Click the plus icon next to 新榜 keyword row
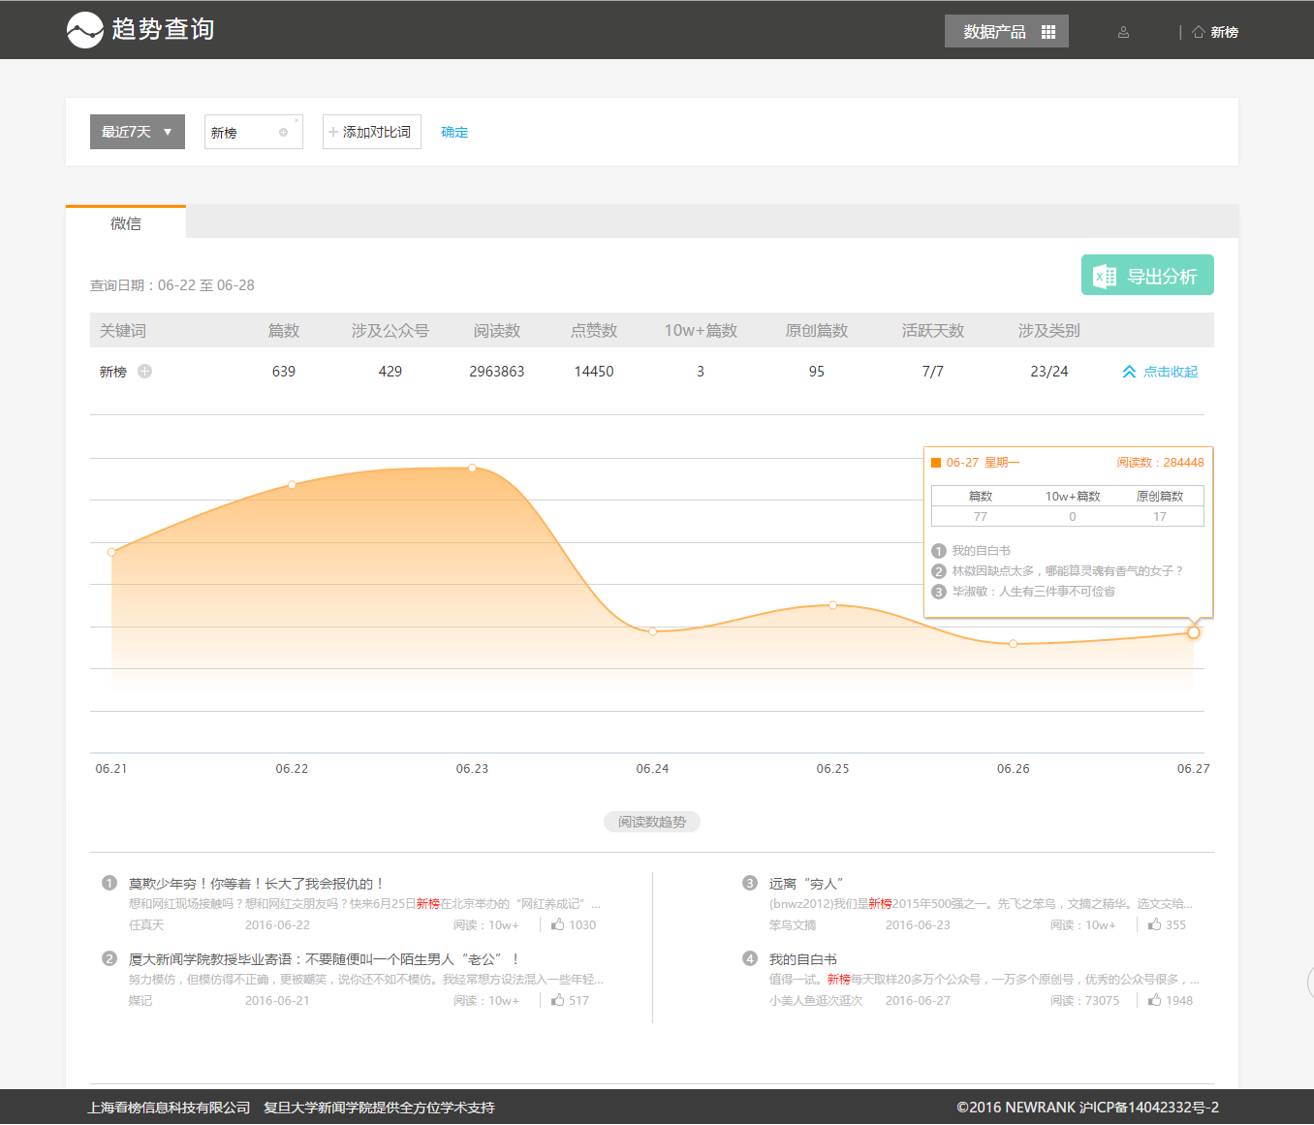This screenshot has height=1125, width=1314. coord(145,372)
